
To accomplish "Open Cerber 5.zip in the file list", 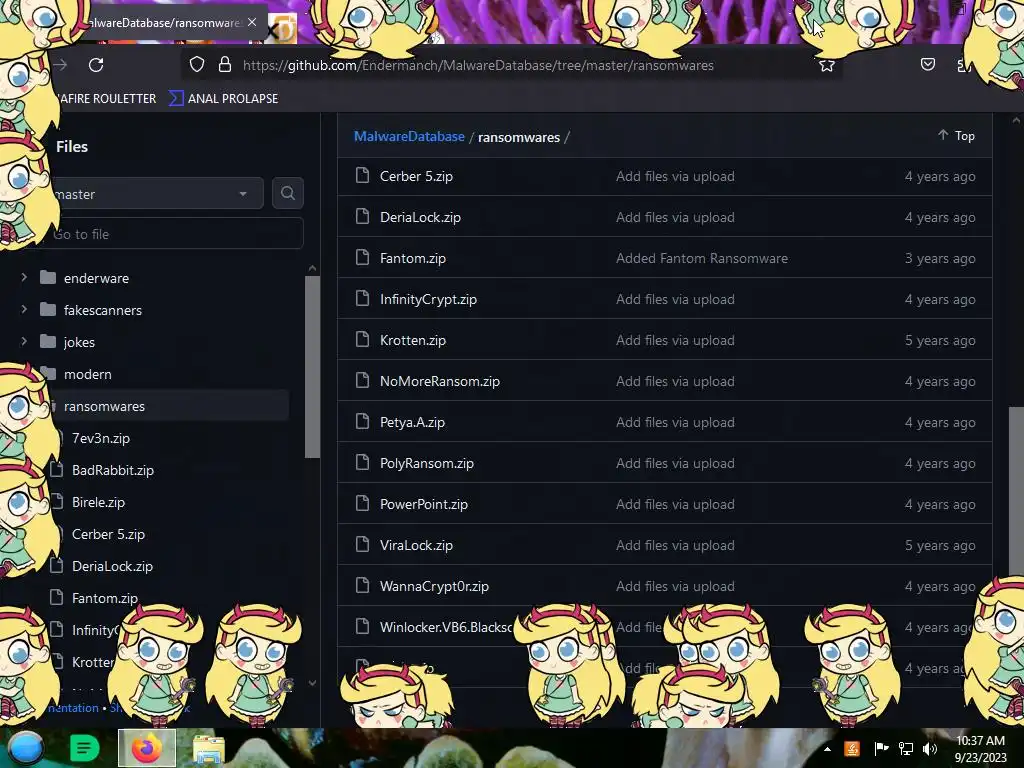I will click(x=416, y=176).
